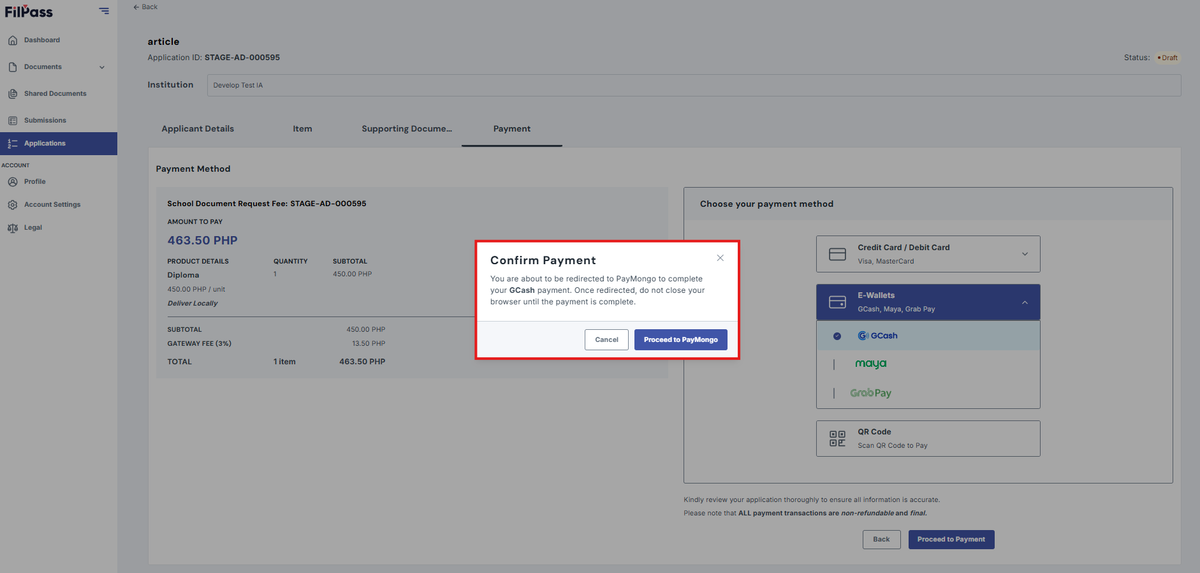The image size is (1200, 573).
Task: Click the Diploma product name
Action: 183,274
